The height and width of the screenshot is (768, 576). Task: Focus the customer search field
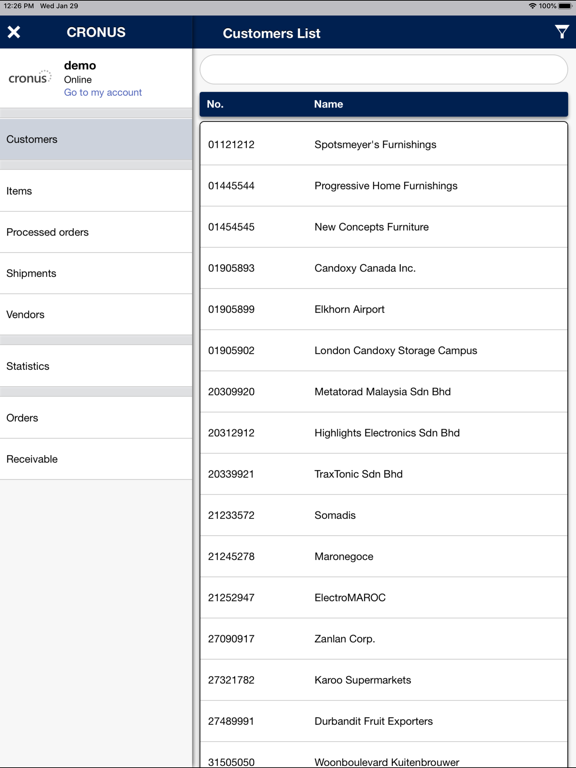384,70
